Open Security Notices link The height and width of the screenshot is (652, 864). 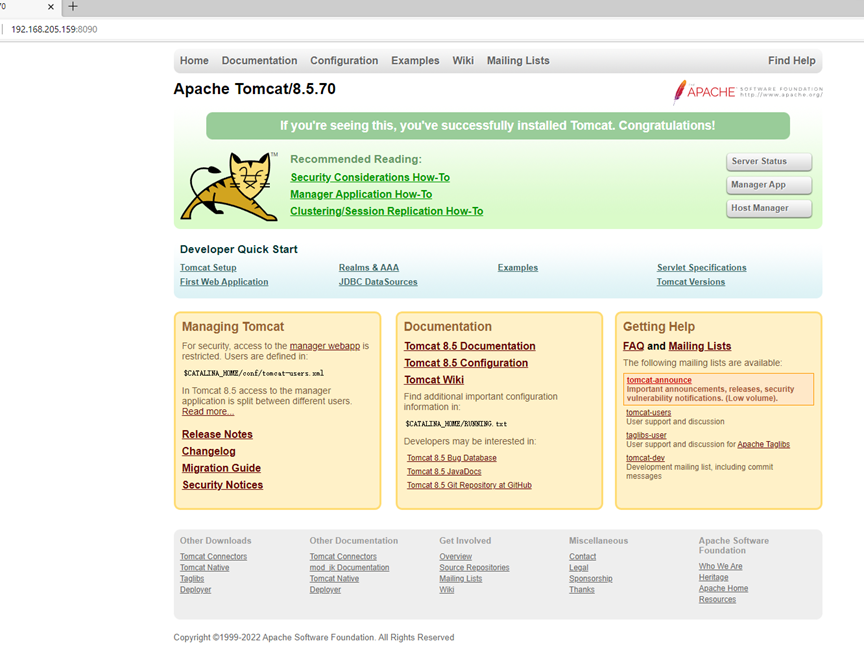[222, 485]
